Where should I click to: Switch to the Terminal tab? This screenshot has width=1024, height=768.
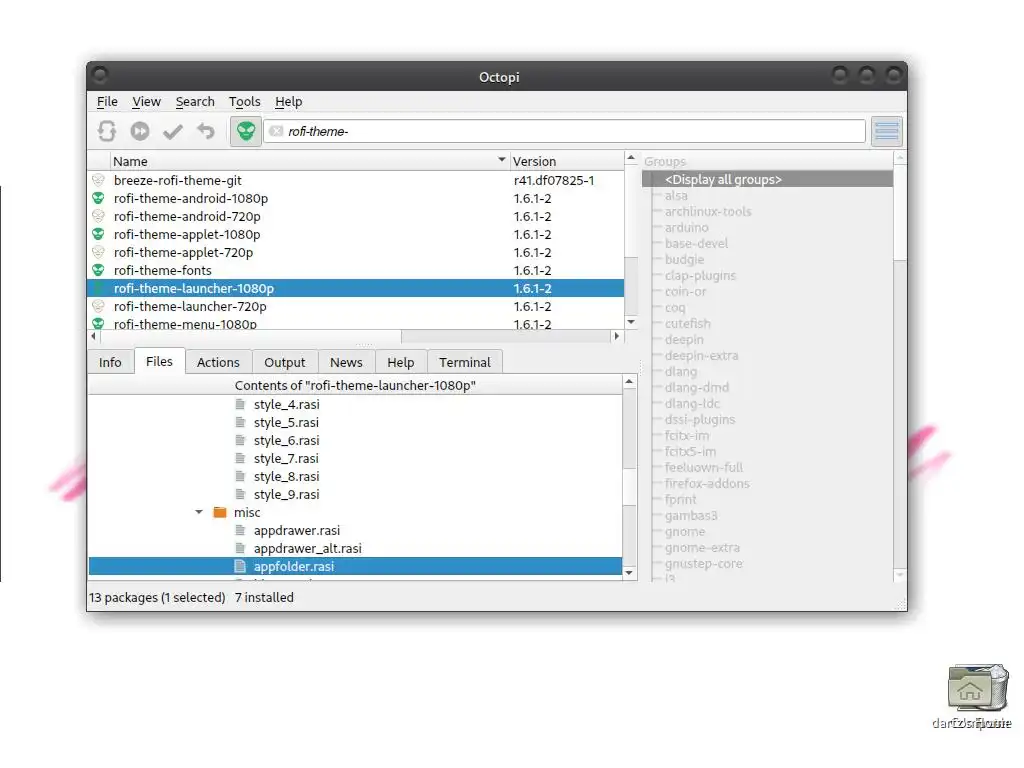(464, 362)
